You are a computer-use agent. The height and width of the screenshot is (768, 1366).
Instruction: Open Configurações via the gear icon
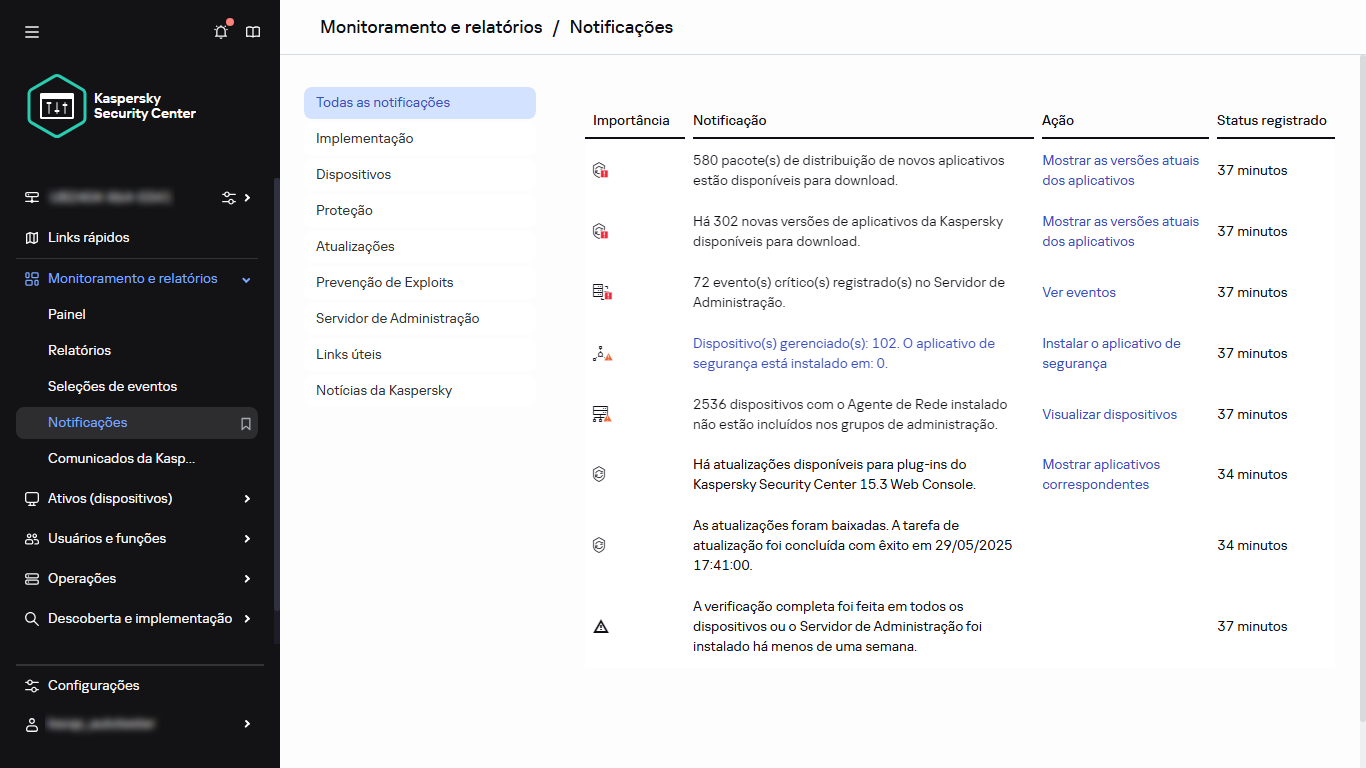tap(30, 685)
